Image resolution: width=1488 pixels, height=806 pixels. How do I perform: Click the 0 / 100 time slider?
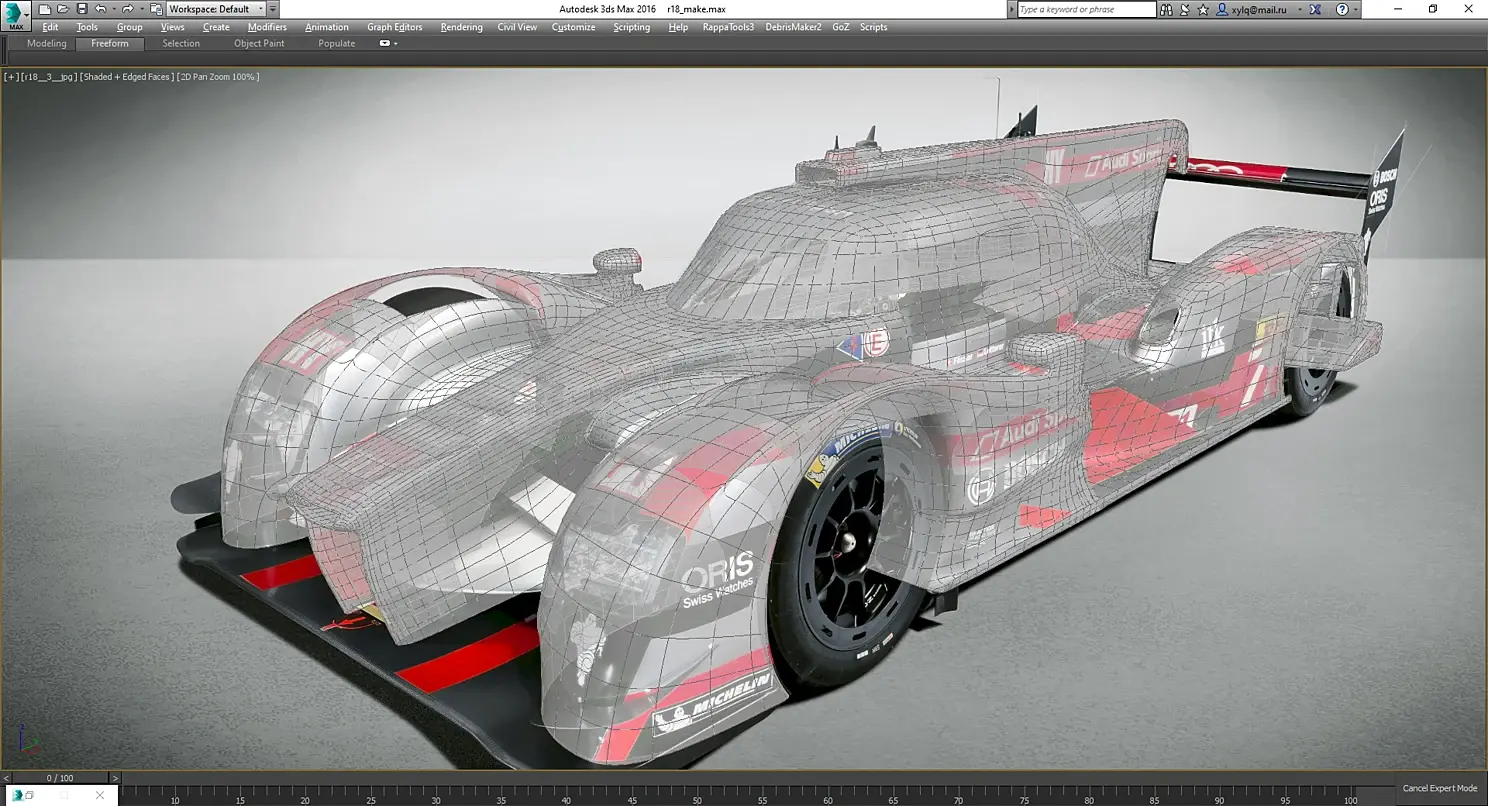[x=60, y=778]
